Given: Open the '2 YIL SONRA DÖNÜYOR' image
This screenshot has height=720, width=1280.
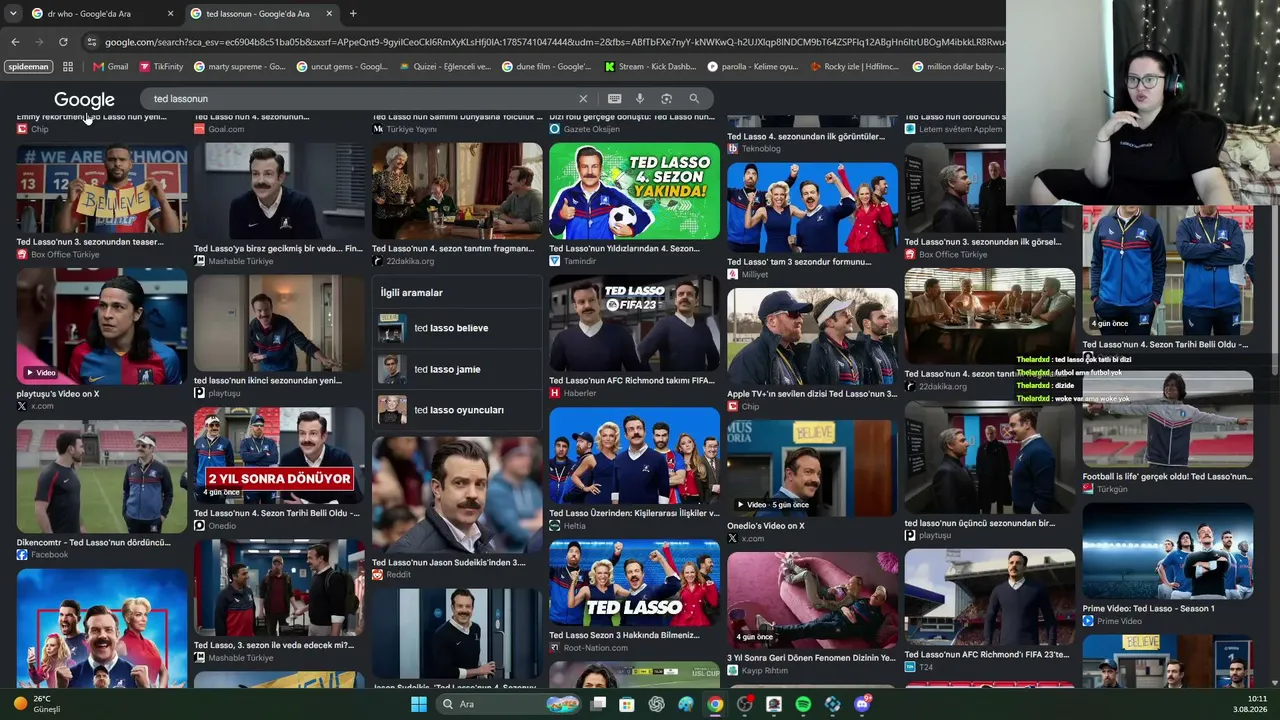Looking at the screenshot, I should pos(279,455).
